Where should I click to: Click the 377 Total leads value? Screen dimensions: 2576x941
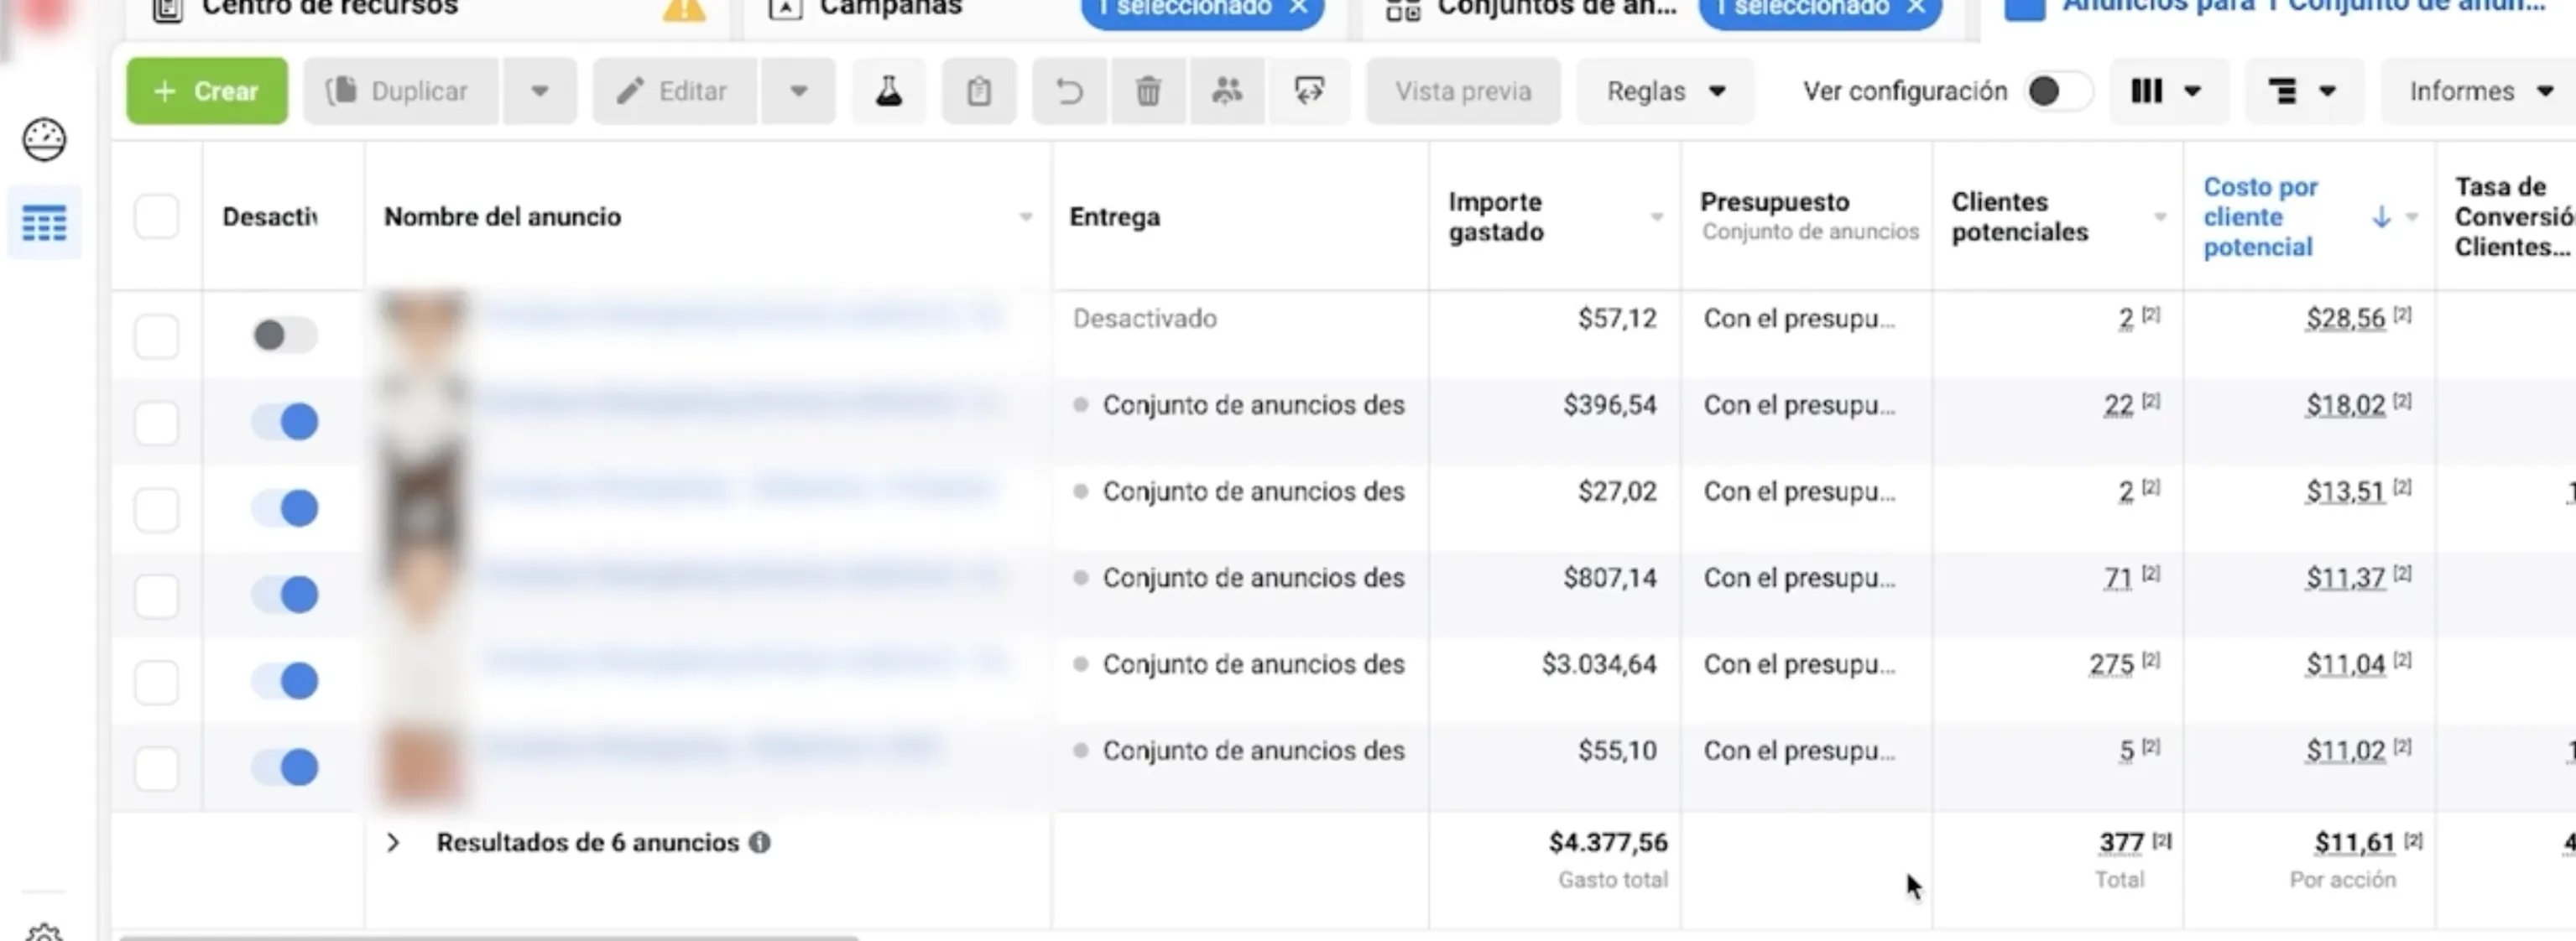pyautogui.click(x=2121, y=843)
